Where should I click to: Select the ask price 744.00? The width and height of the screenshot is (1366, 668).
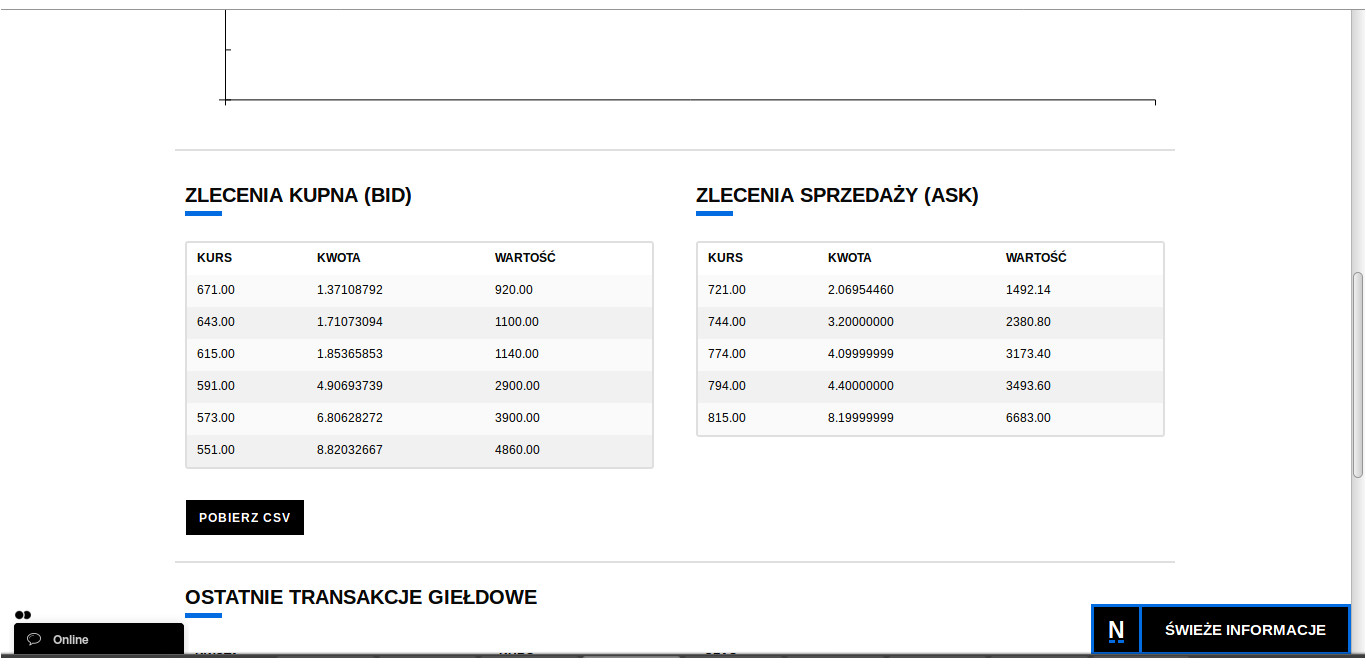tap(727, 322)
